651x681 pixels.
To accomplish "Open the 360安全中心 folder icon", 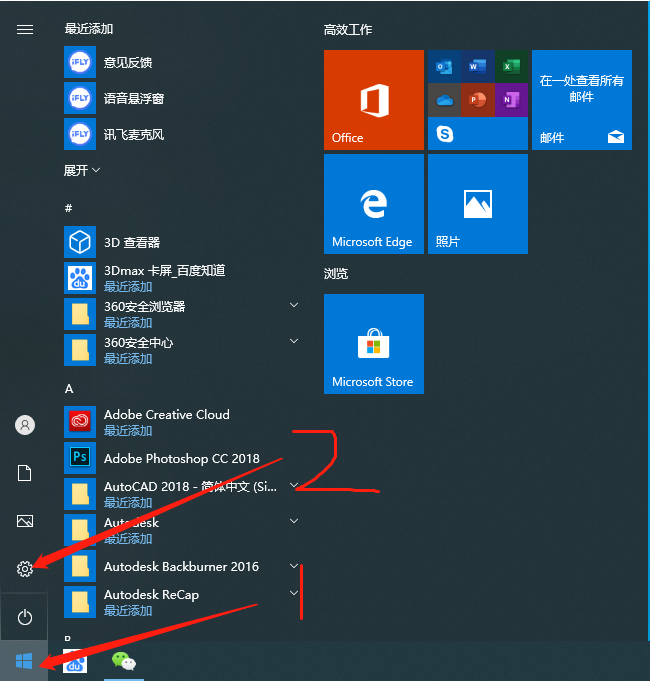I will click(80, 350).
